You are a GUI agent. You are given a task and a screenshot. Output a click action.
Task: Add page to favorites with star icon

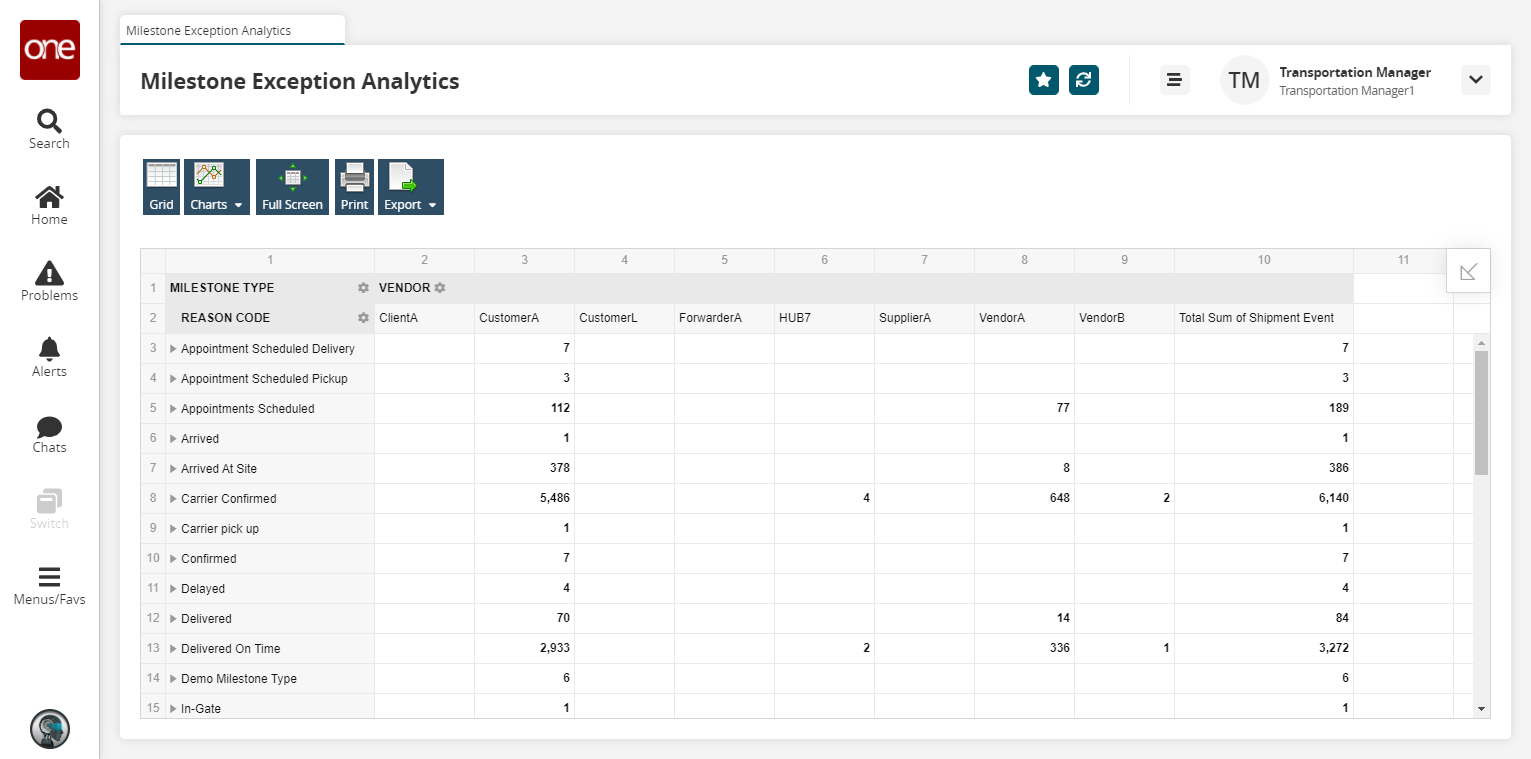1043,80
